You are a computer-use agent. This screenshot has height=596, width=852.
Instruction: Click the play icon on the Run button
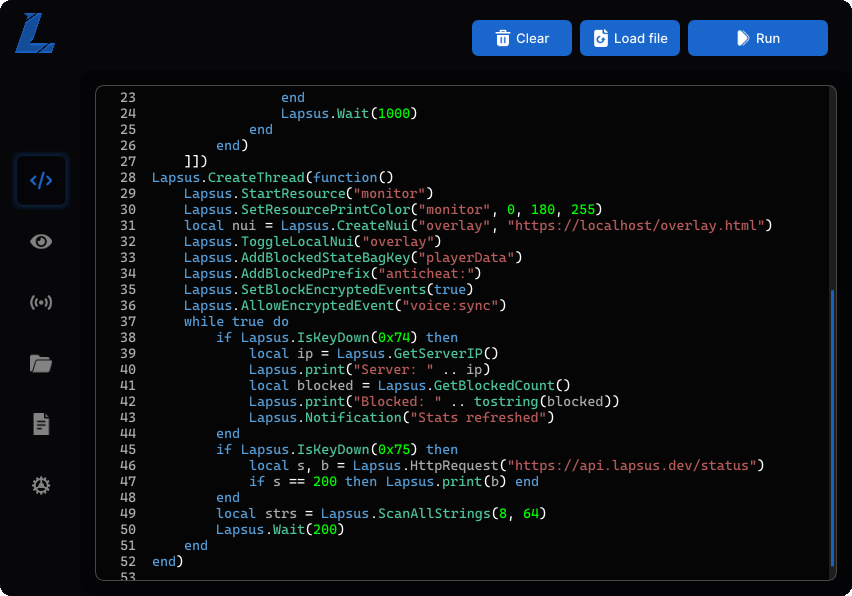(742, 38)
